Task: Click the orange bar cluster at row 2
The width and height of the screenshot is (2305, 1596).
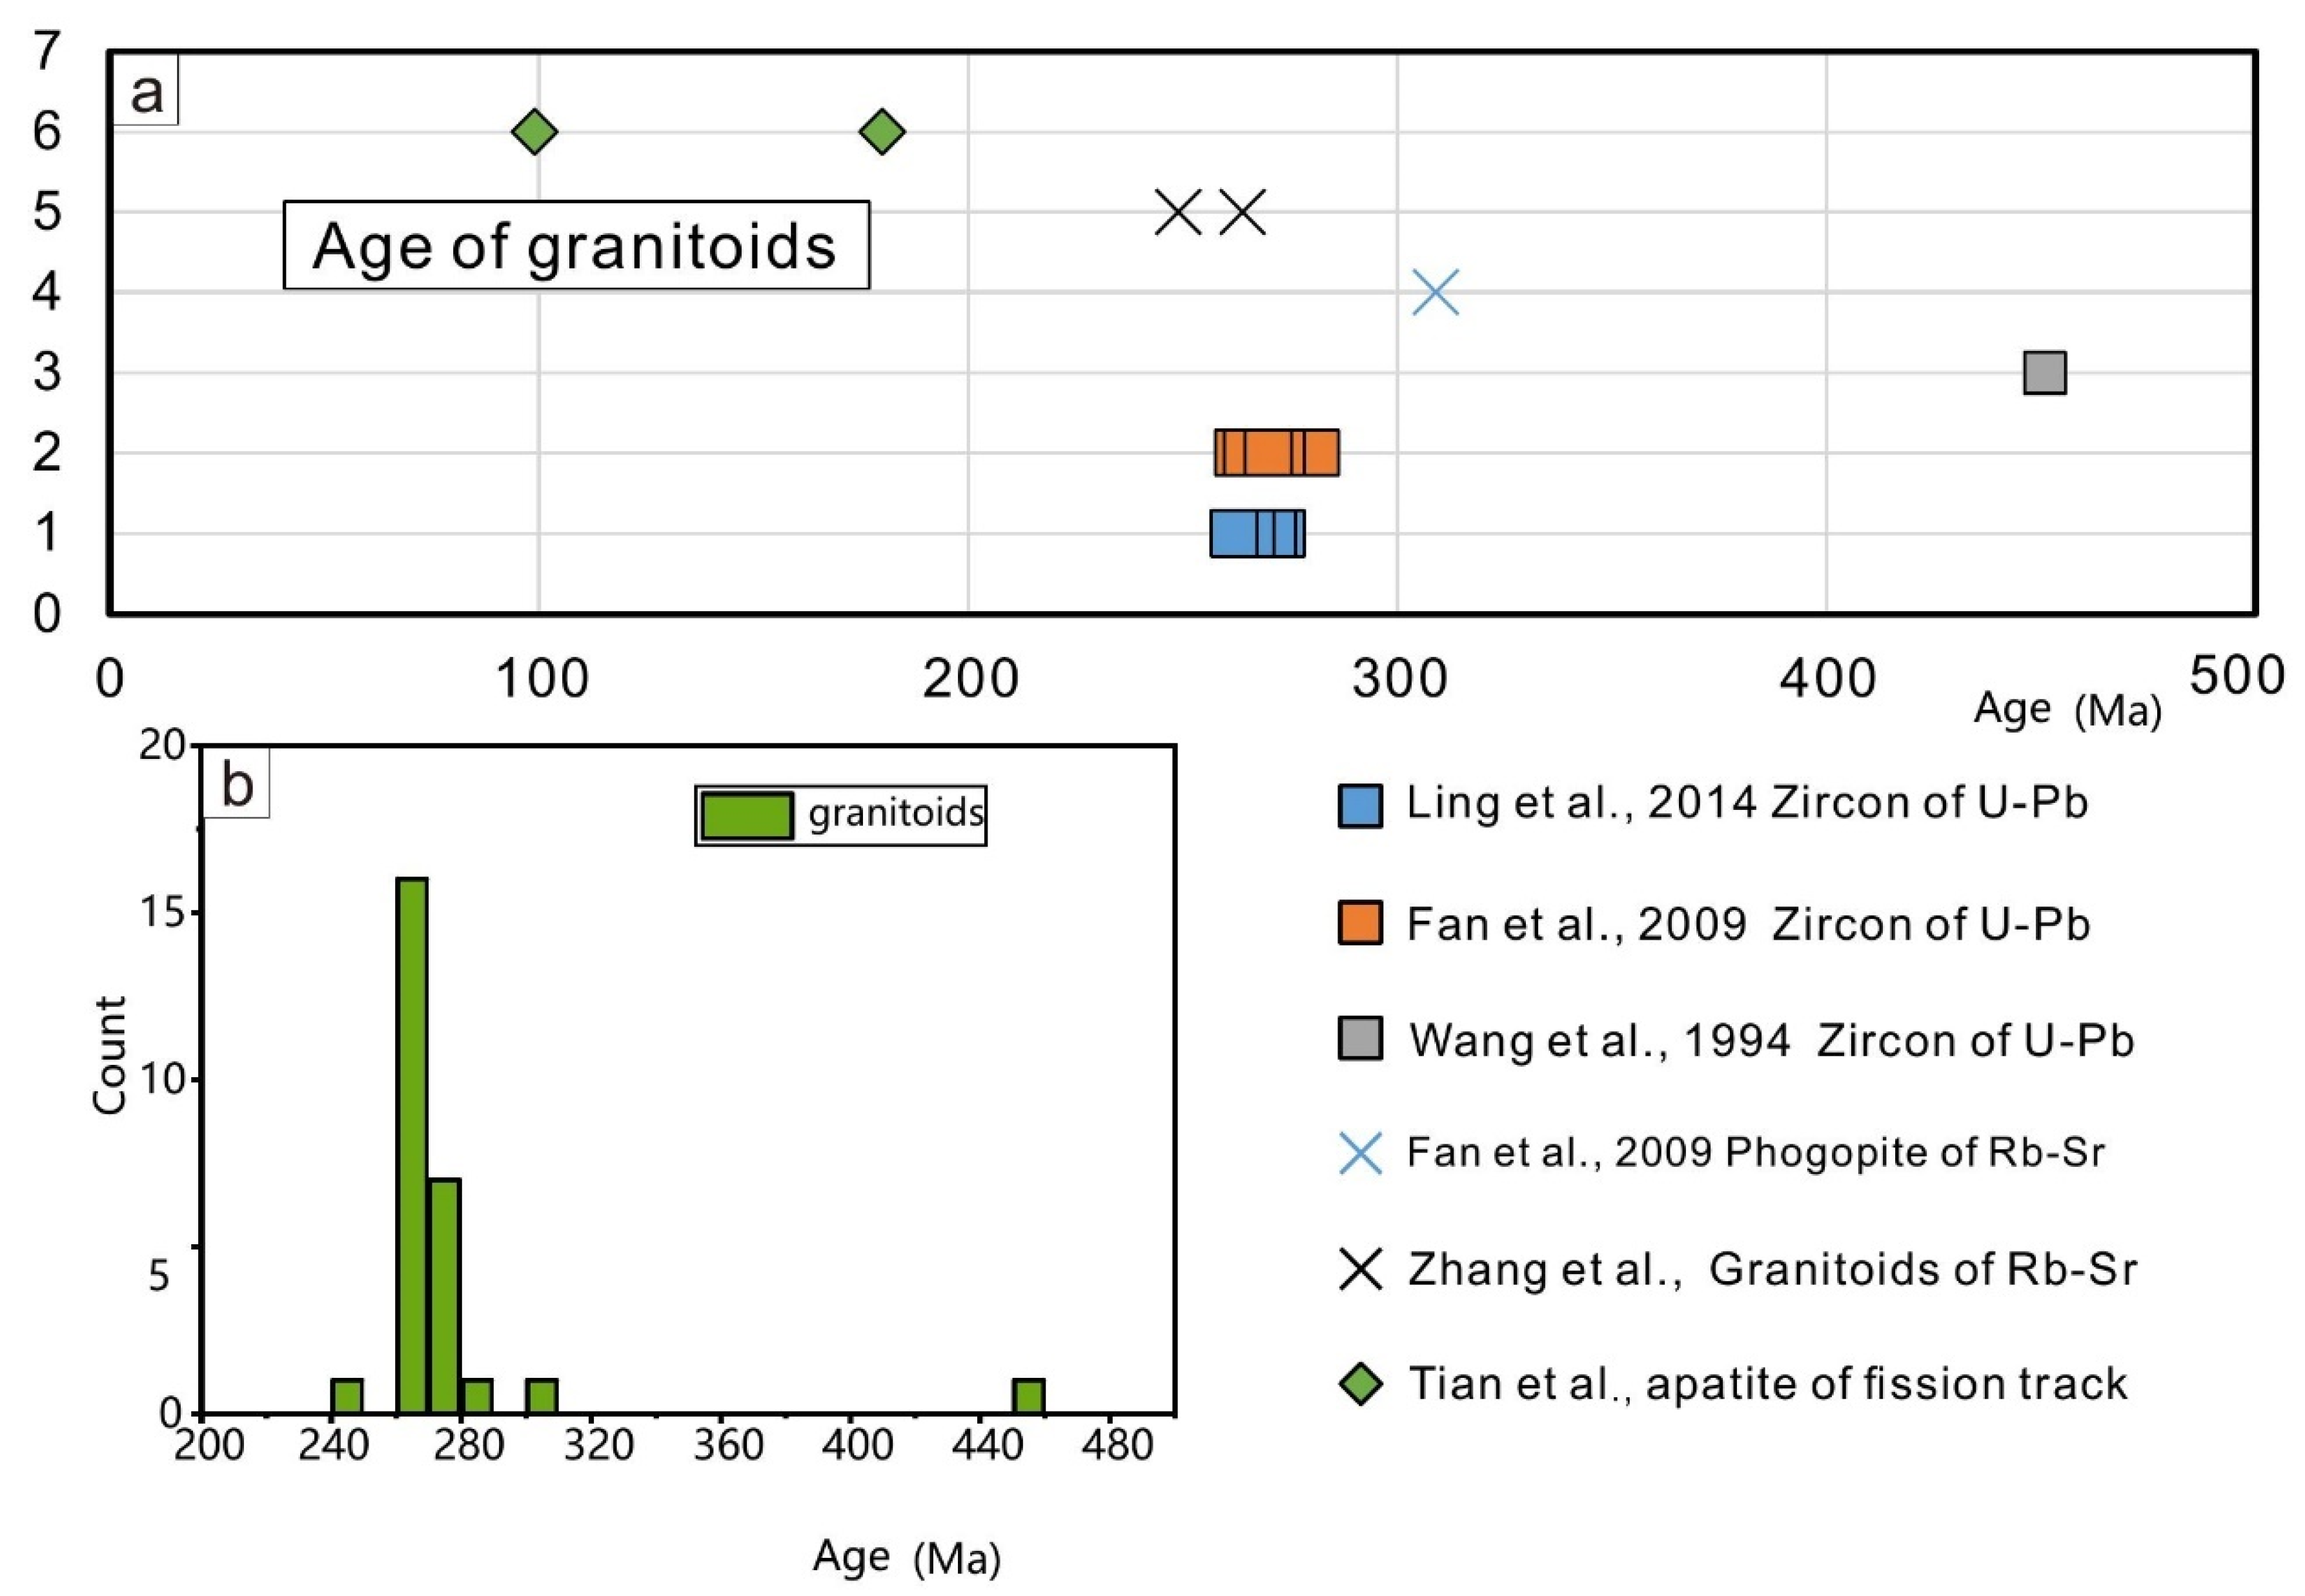Action: click(x=1276, y=453)
